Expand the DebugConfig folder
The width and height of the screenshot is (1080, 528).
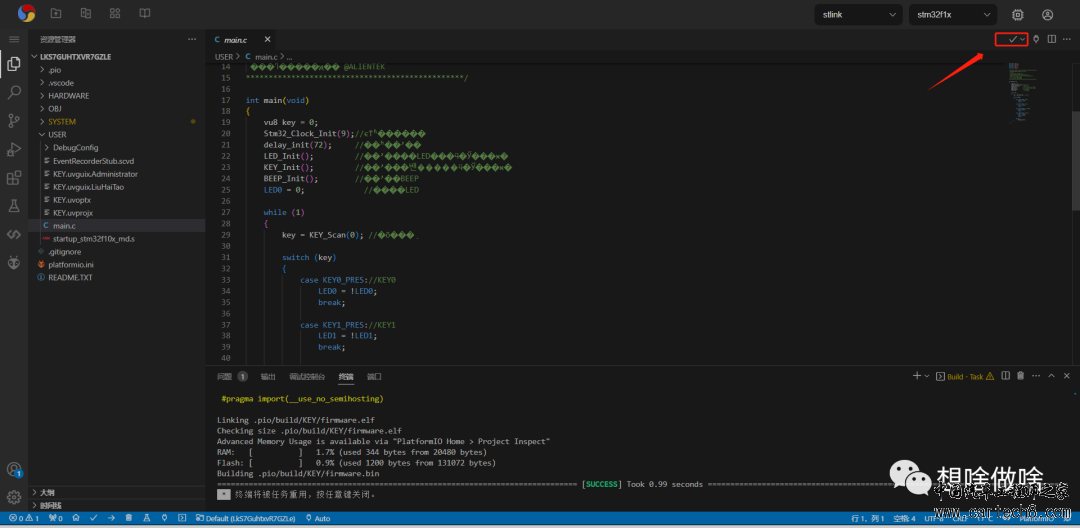(116, 147)
